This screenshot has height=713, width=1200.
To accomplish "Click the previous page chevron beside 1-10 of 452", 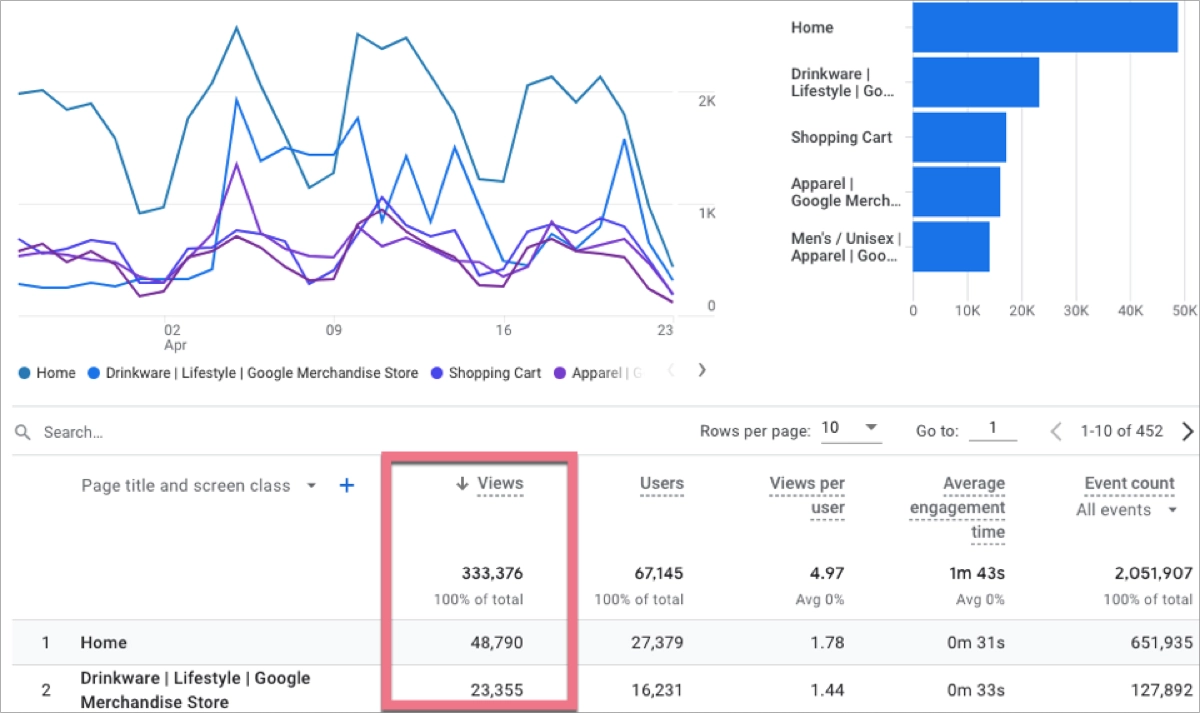I will coord(1056,431).
